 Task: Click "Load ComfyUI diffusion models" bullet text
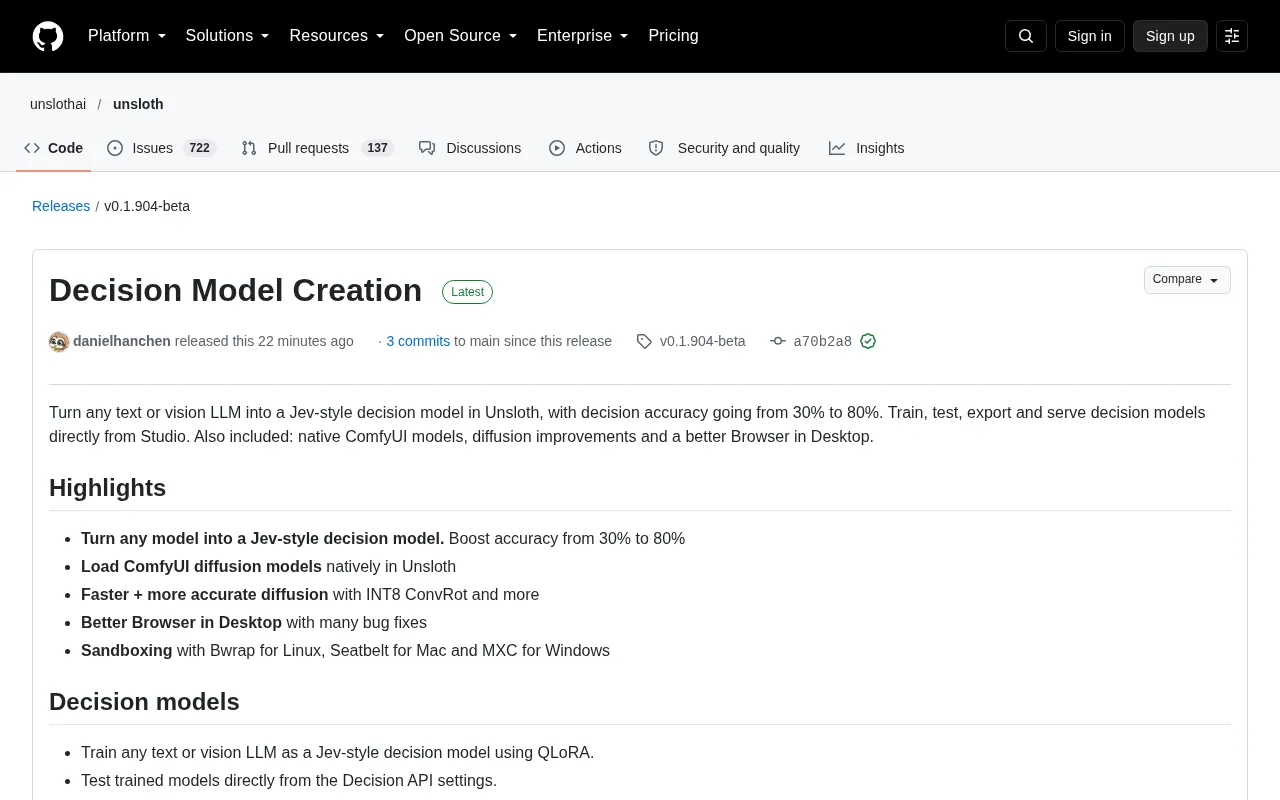(201, 566)
